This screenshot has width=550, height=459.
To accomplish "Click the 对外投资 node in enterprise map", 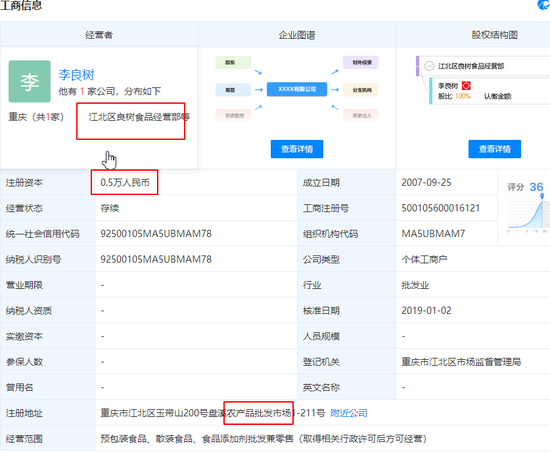I will coord(361,62).
